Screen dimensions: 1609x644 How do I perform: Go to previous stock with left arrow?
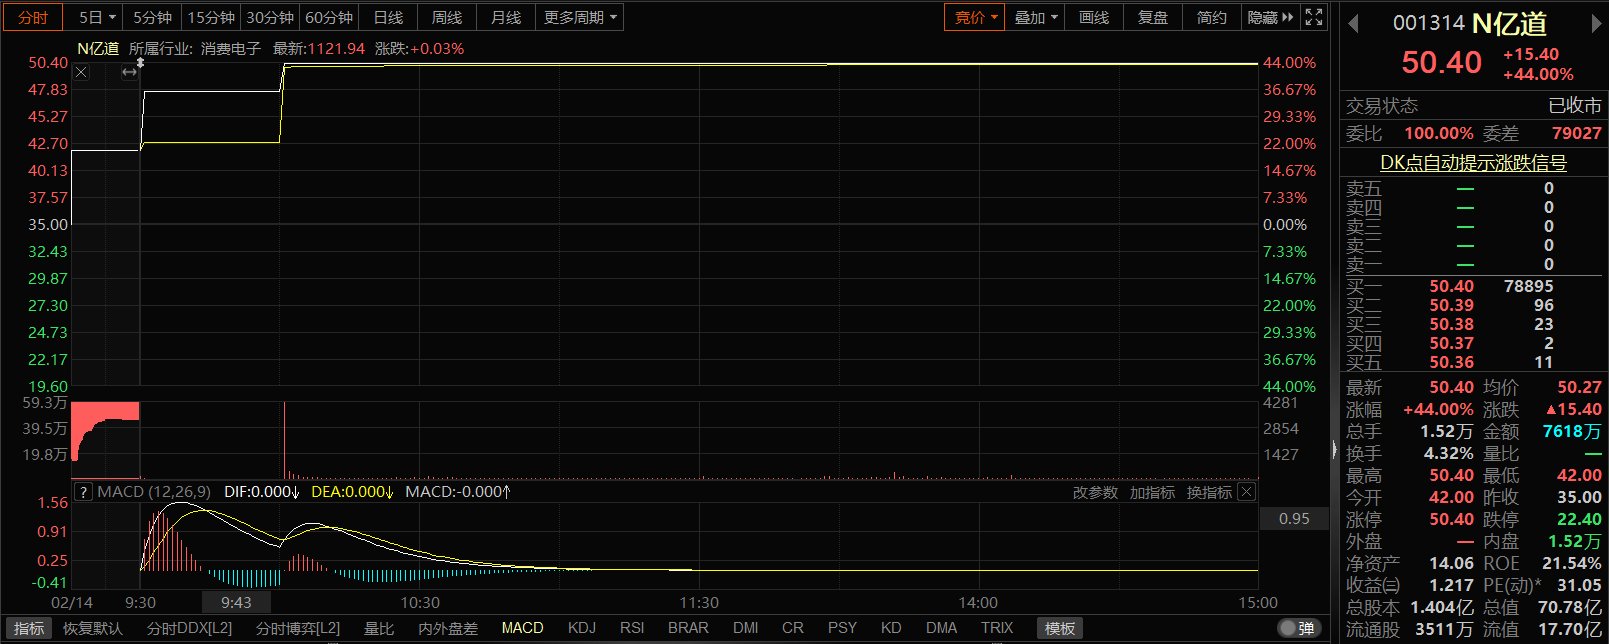coord(1353,24)
